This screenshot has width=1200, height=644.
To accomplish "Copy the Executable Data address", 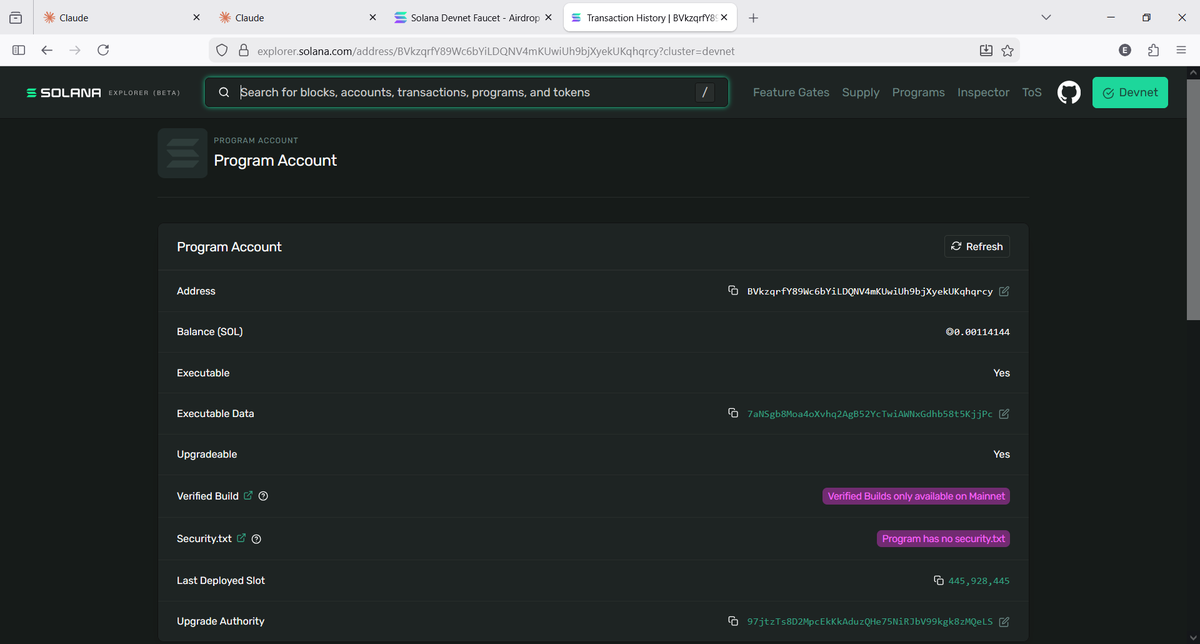I will point(733,413).
